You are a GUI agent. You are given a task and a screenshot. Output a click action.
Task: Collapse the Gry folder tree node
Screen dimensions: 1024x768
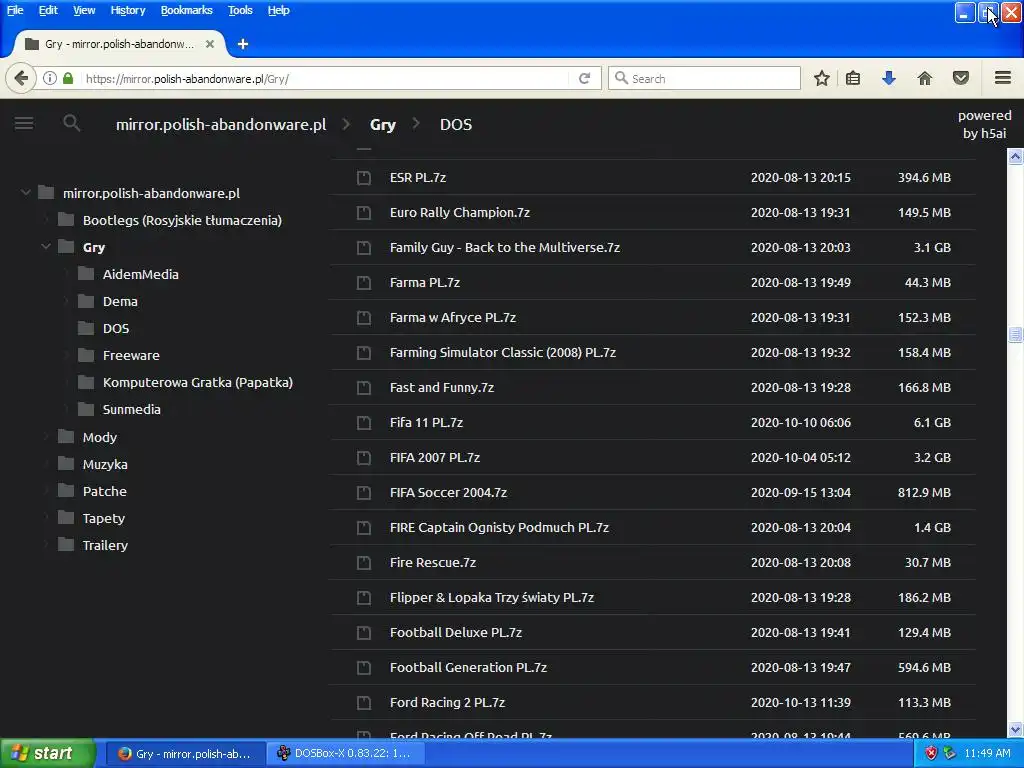pyautogui.click(x=46, y=247)
